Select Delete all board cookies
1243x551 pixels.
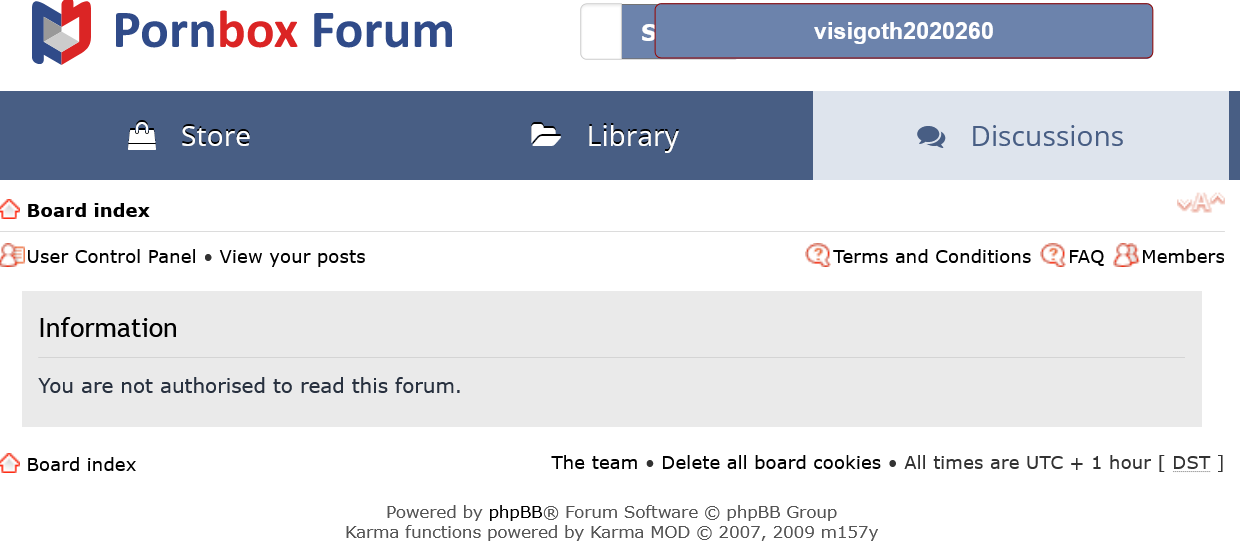(x=771, y=463)
